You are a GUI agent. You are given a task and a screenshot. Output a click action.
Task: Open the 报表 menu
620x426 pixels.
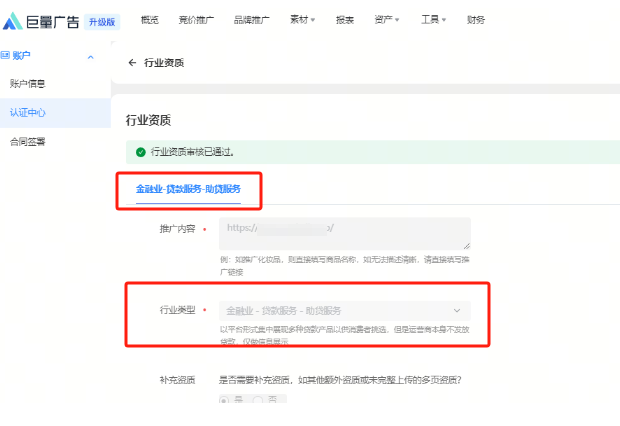pos(345,20)
